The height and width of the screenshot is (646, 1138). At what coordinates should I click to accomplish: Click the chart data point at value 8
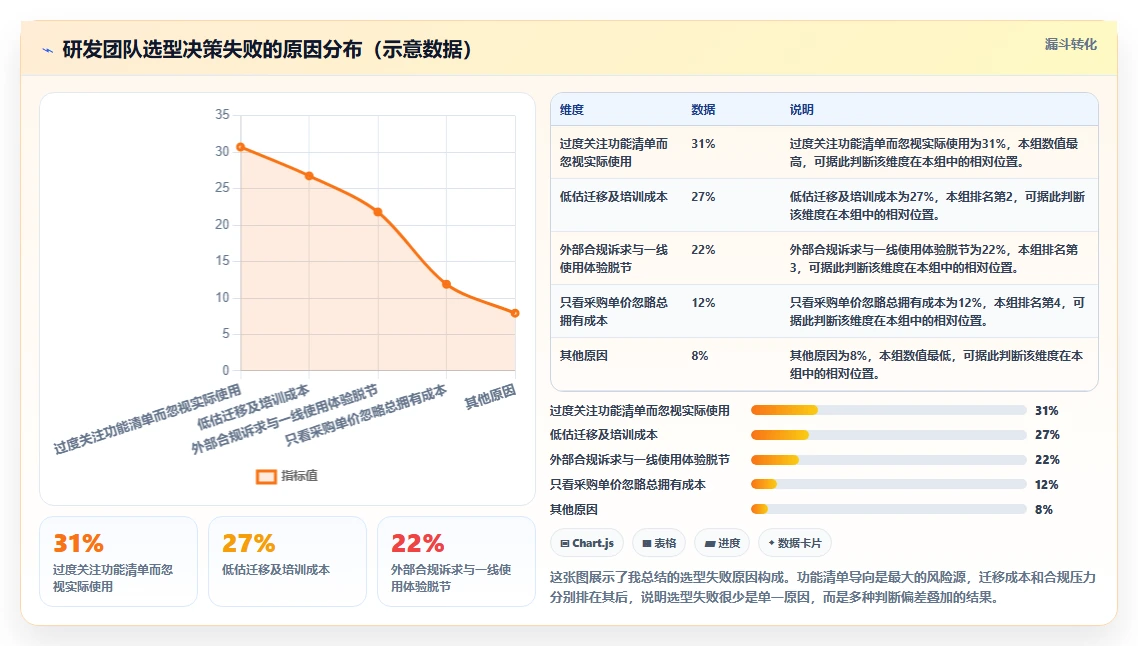point(515,314)
